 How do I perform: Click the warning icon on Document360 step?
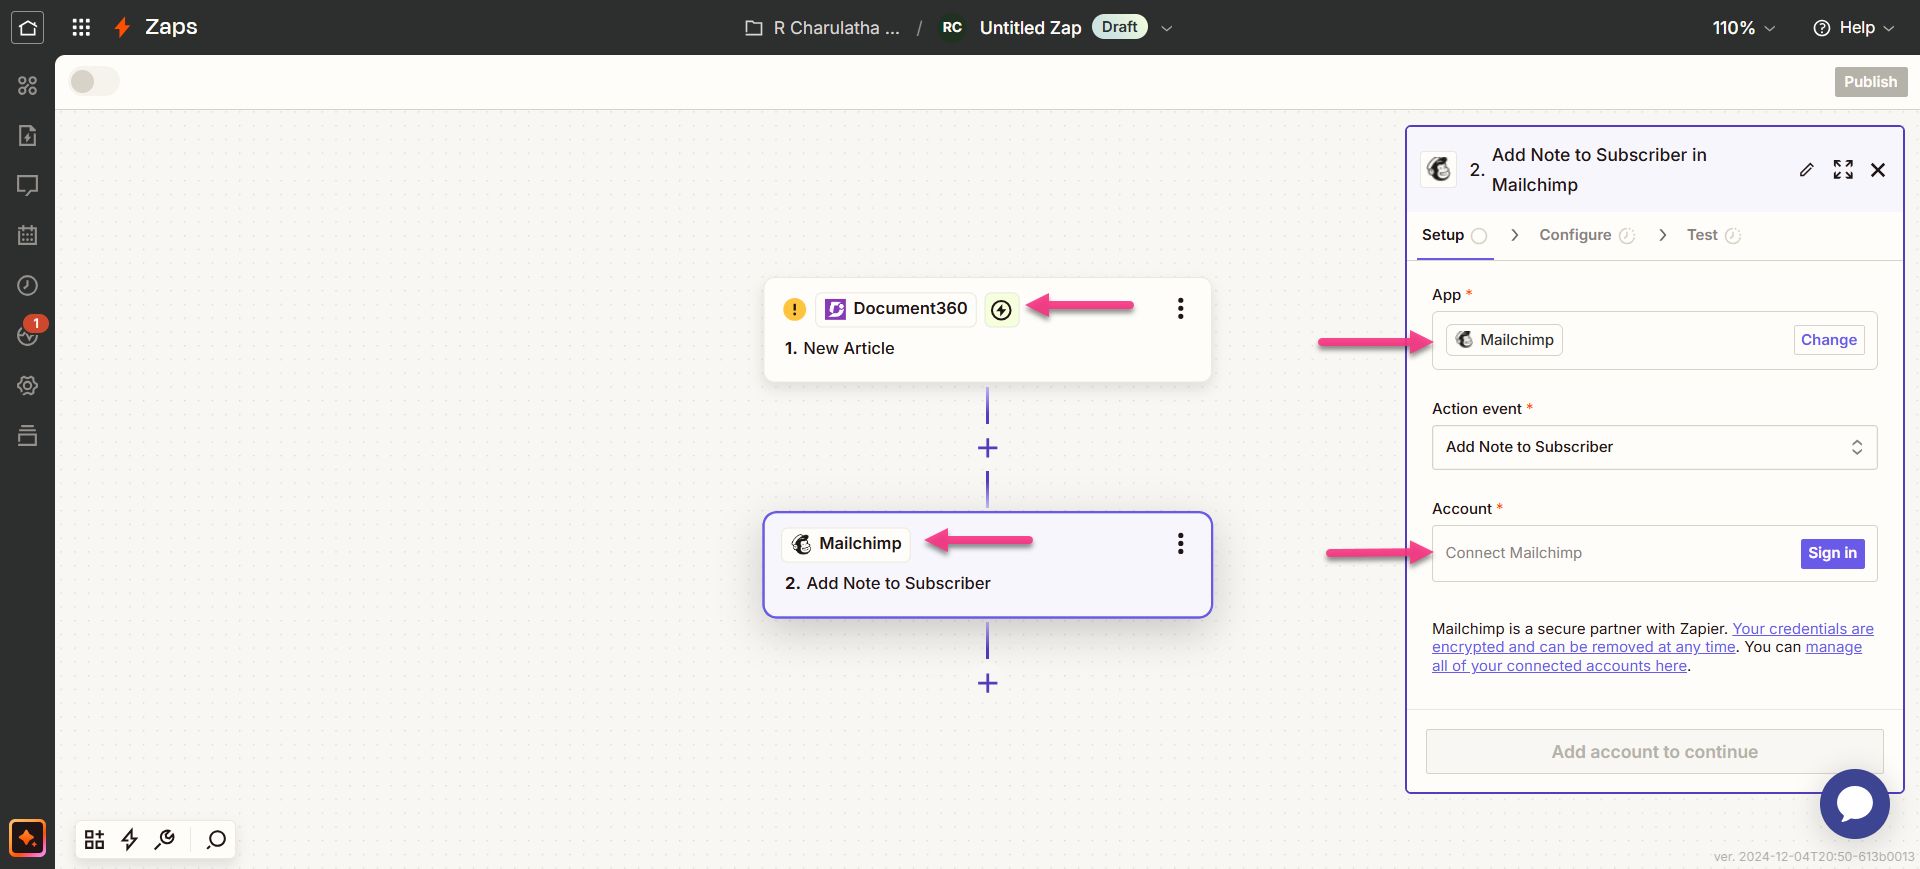pyautogui.click(x=794, y=309)
